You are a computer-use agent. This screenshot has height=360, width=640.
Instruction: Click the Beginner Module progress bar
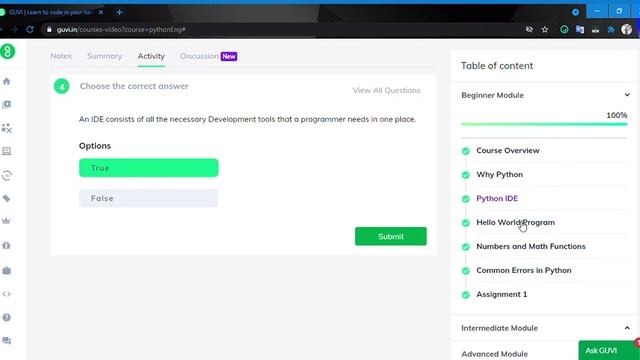coord(544,124)
